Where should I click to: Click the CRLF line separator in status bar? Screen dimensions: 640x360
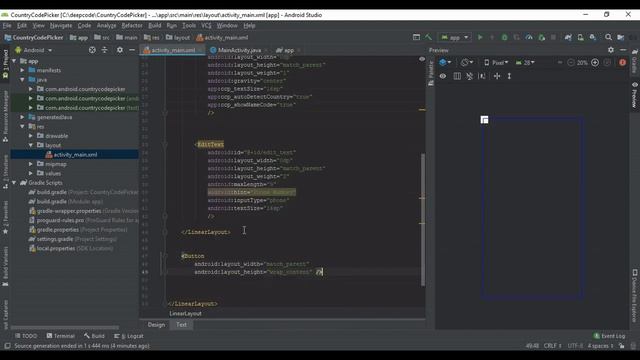coord(552,346)
